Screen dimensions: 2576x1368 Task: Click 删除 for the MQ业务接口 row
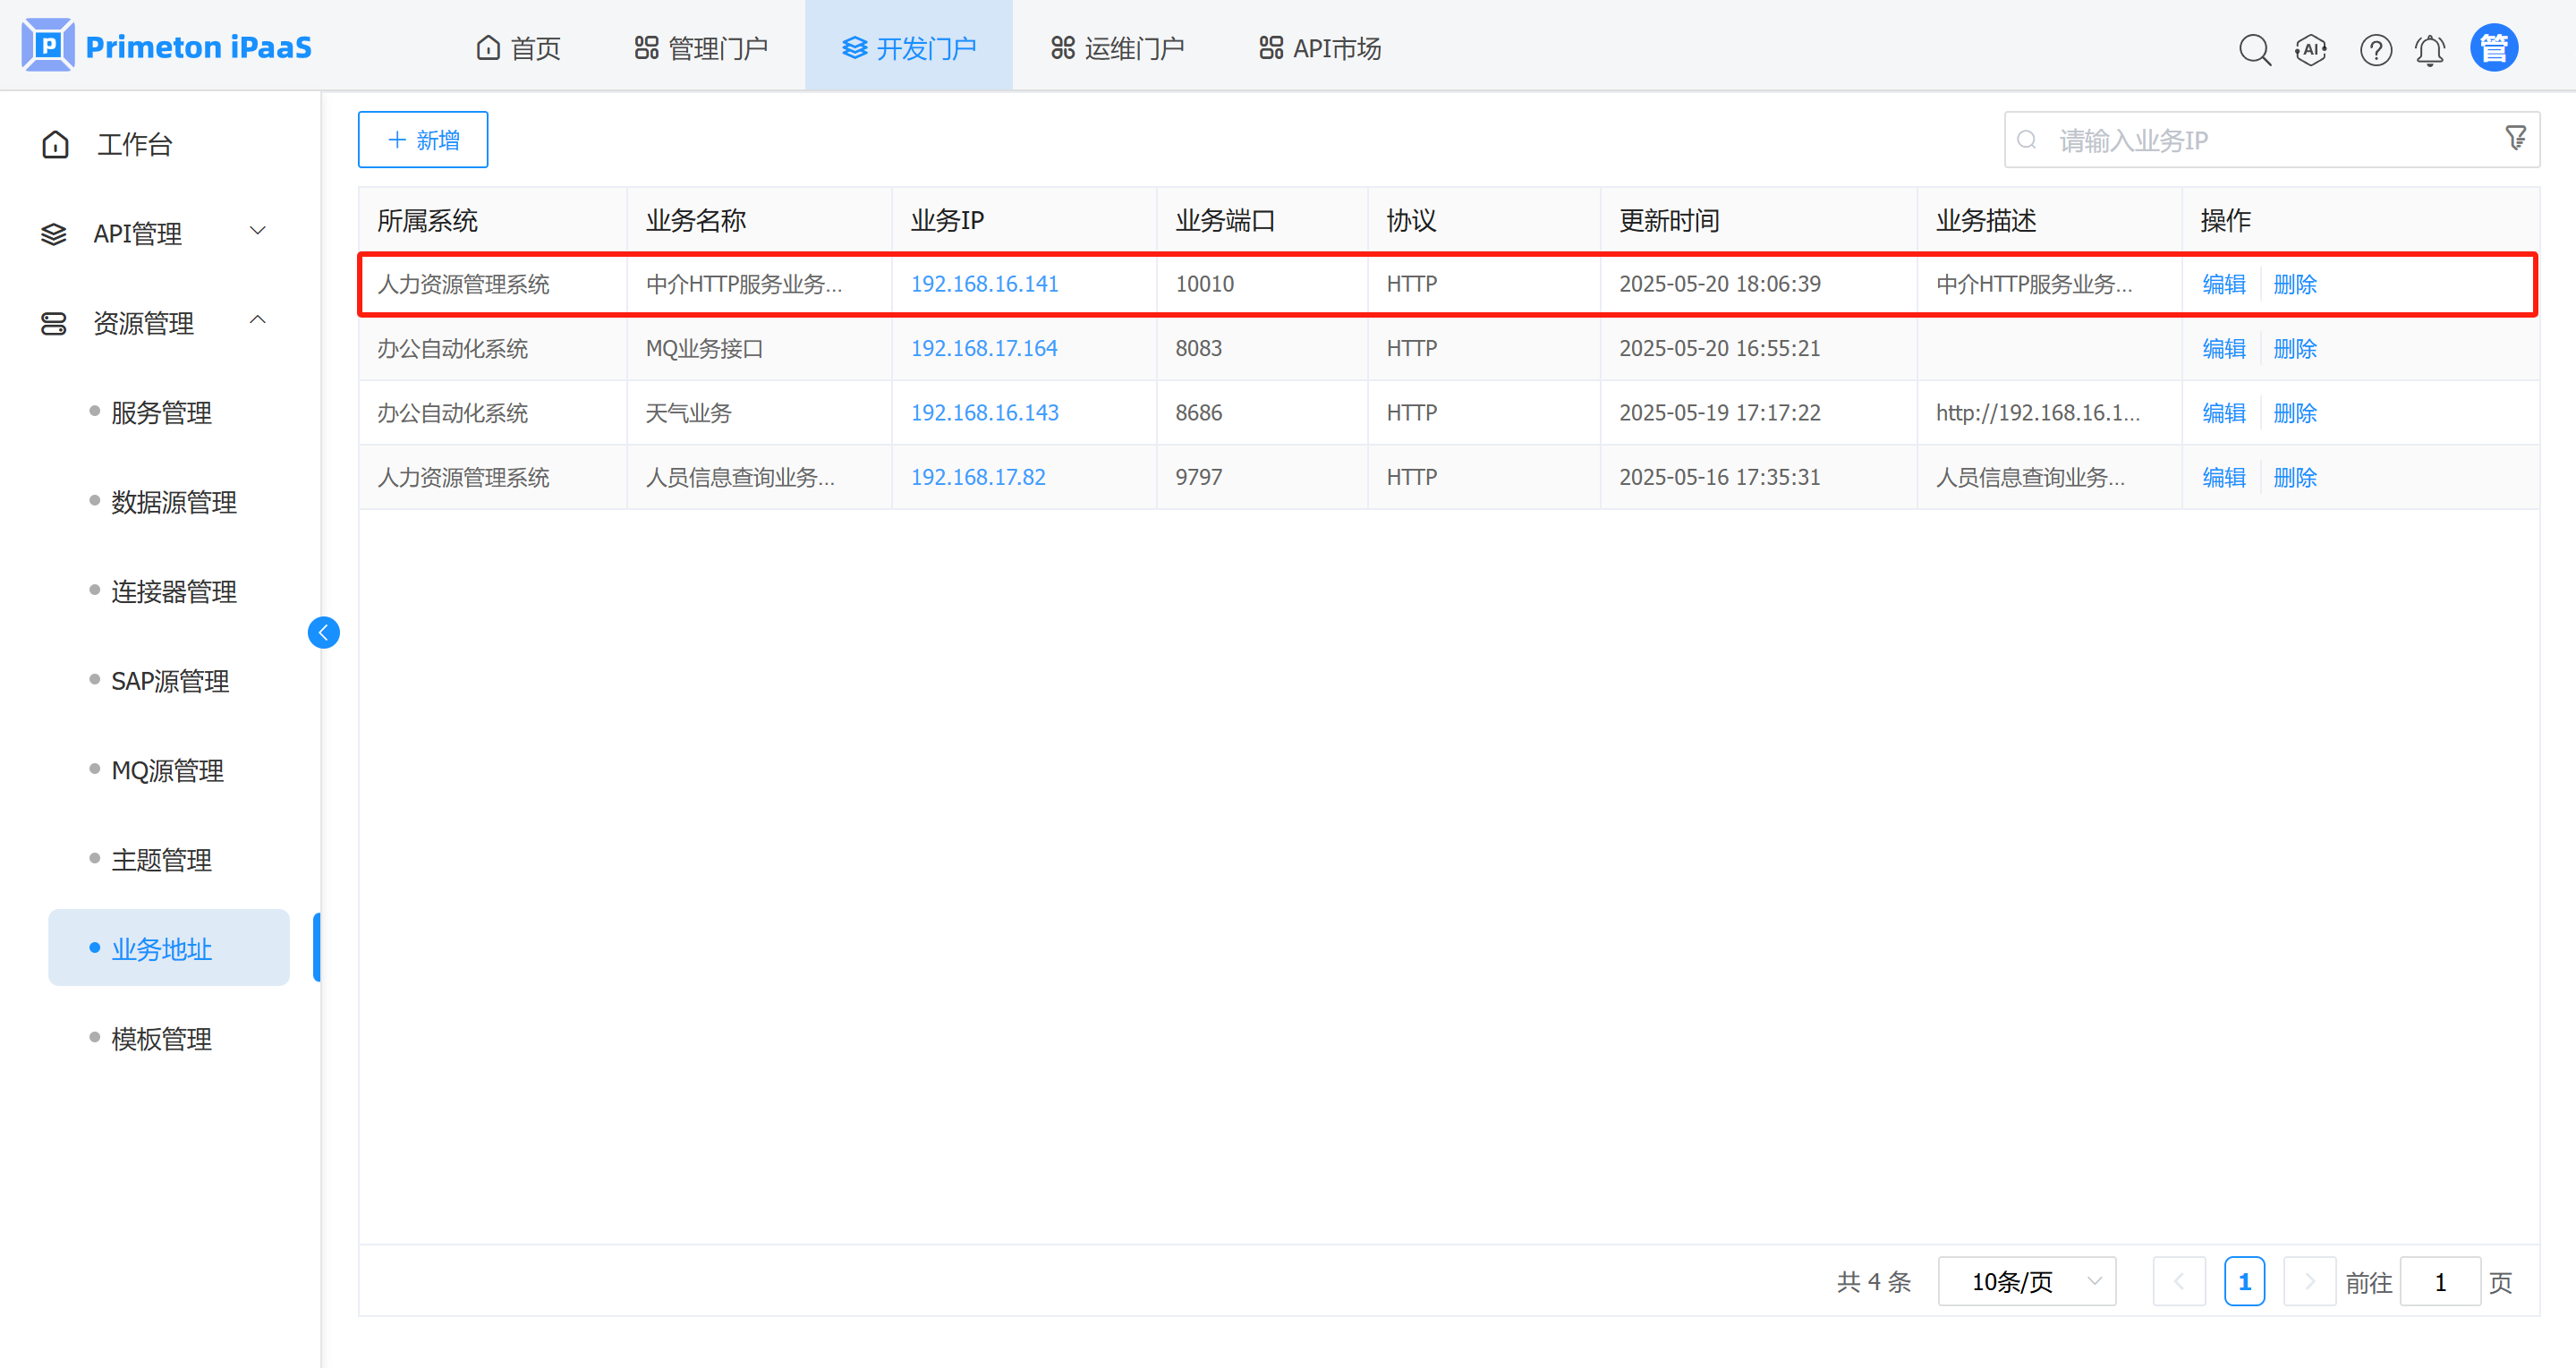tap(2294, 349)
